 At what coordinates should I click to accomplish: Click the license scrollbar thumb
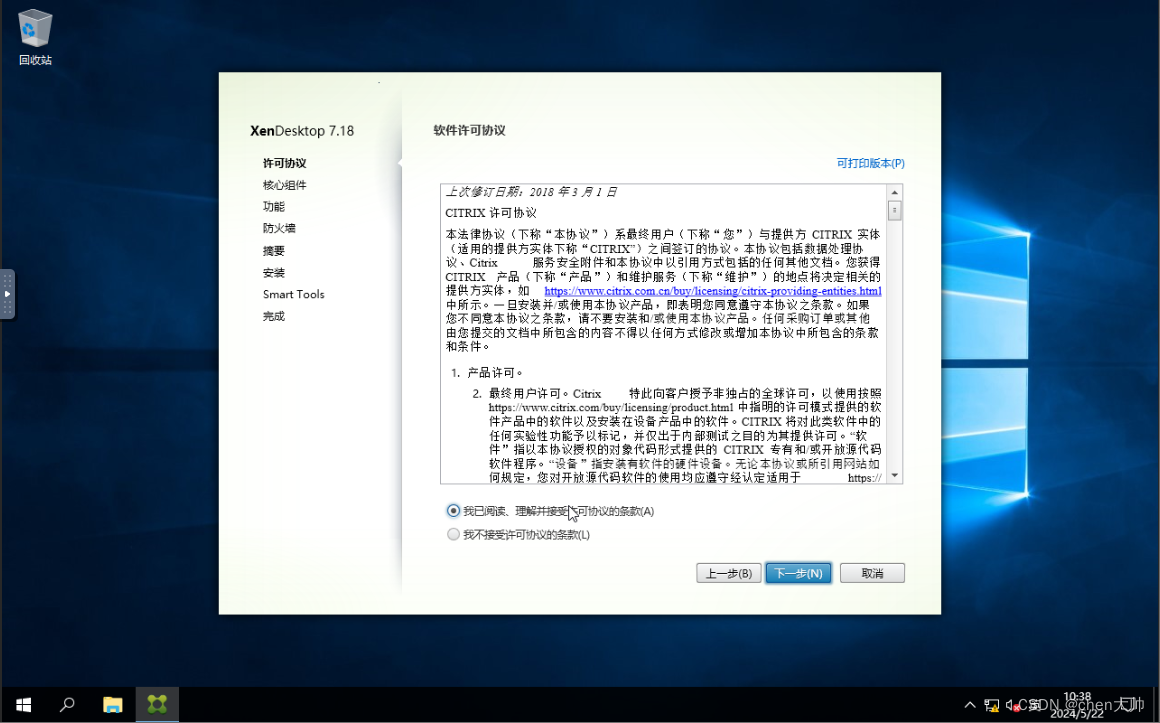pos(894,211)
